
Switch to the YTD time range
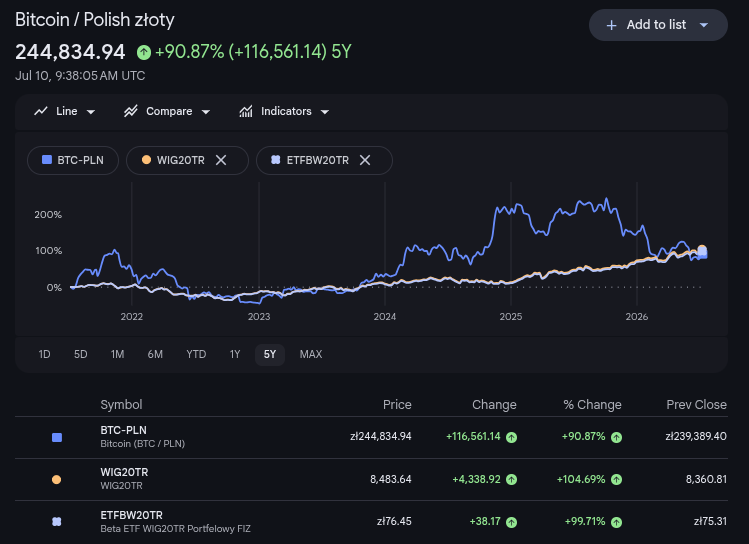tap(196, 354)
